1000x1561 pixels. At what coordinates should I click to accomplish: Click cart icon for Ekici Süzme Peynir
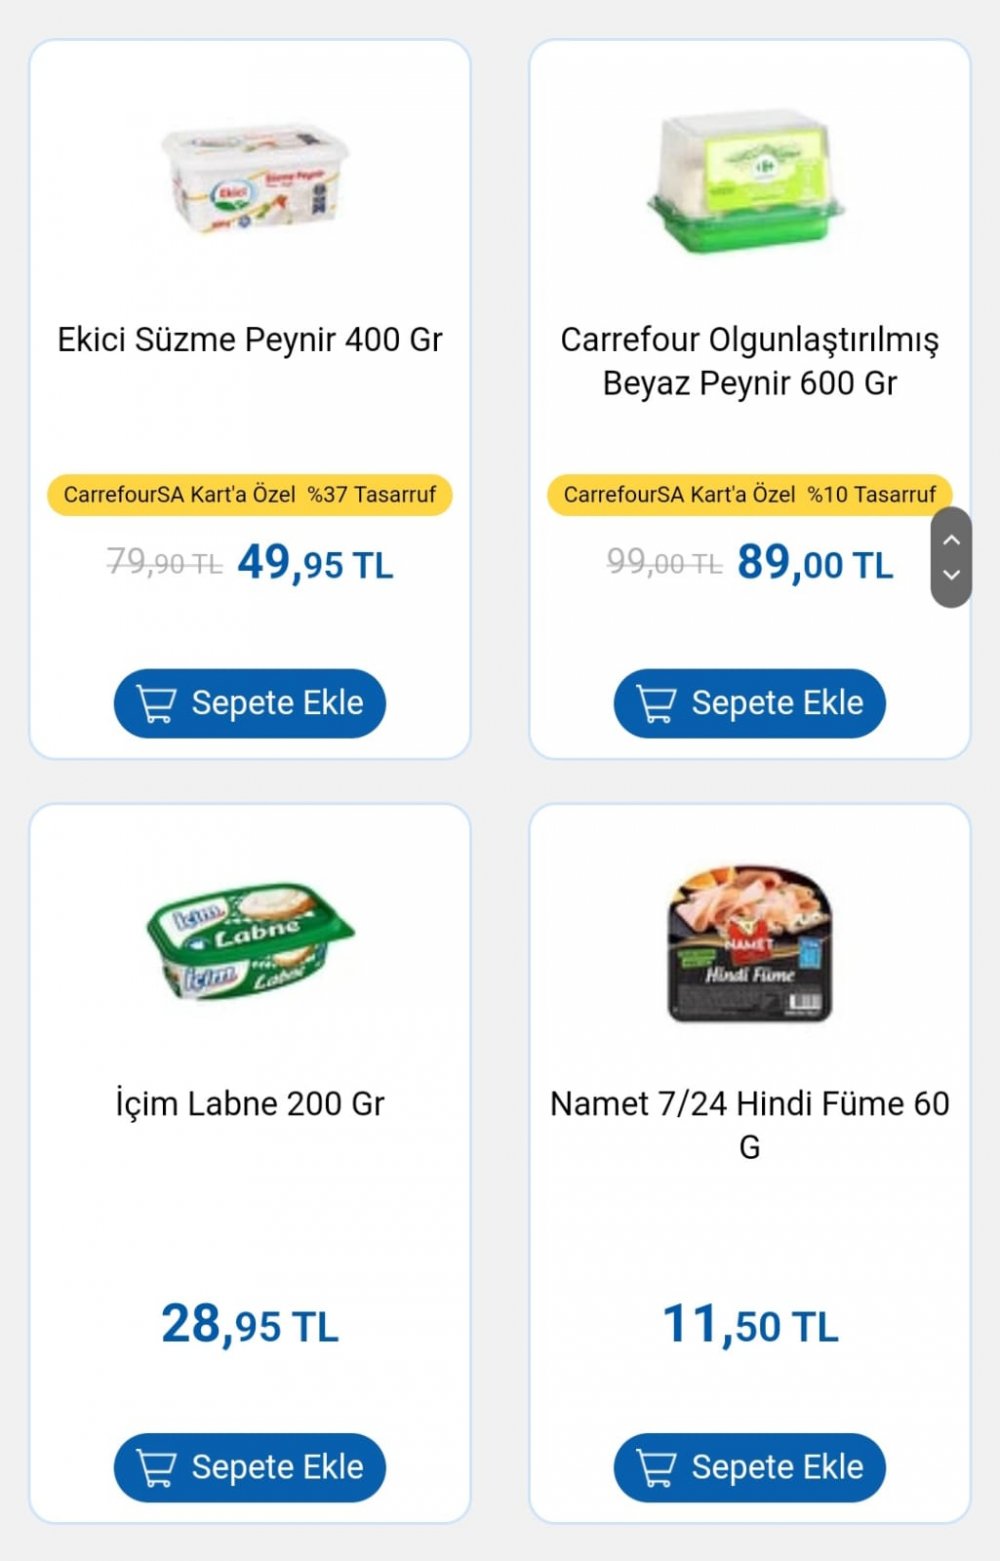[156, 704]
